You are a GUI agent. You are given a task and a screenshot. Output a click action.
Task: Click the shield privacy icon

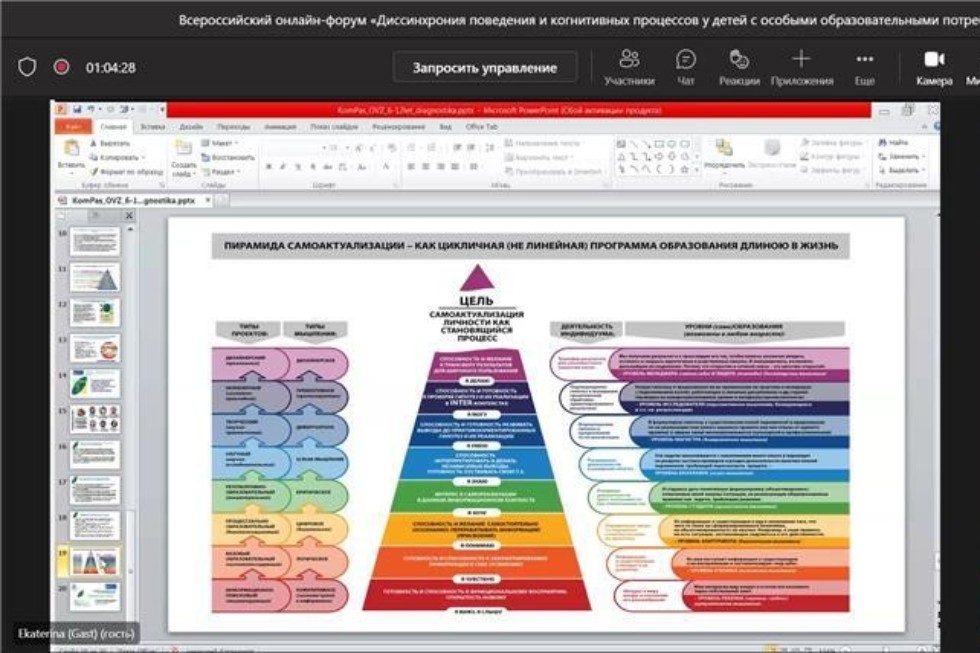27,67
